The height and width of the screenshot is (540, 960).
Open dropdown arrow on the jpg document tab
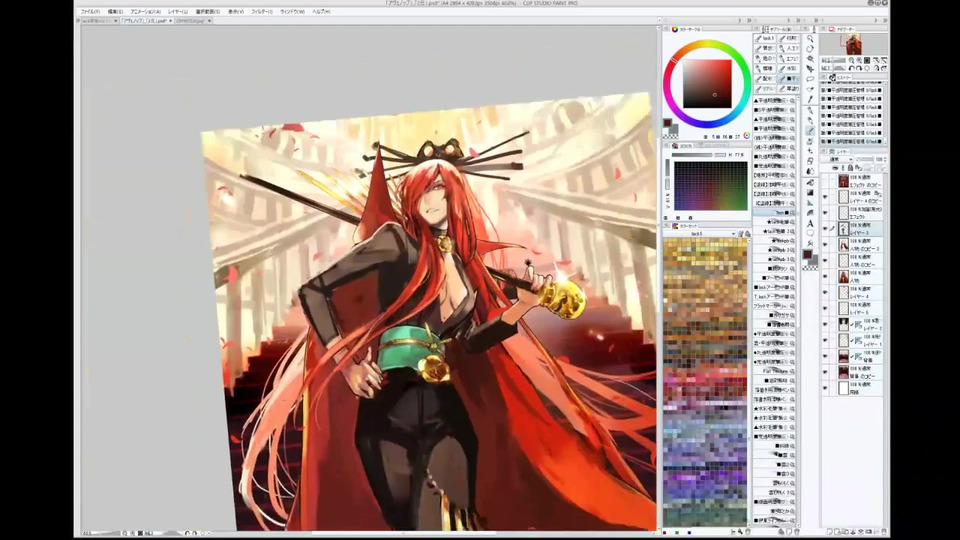[x=209, y=21]
